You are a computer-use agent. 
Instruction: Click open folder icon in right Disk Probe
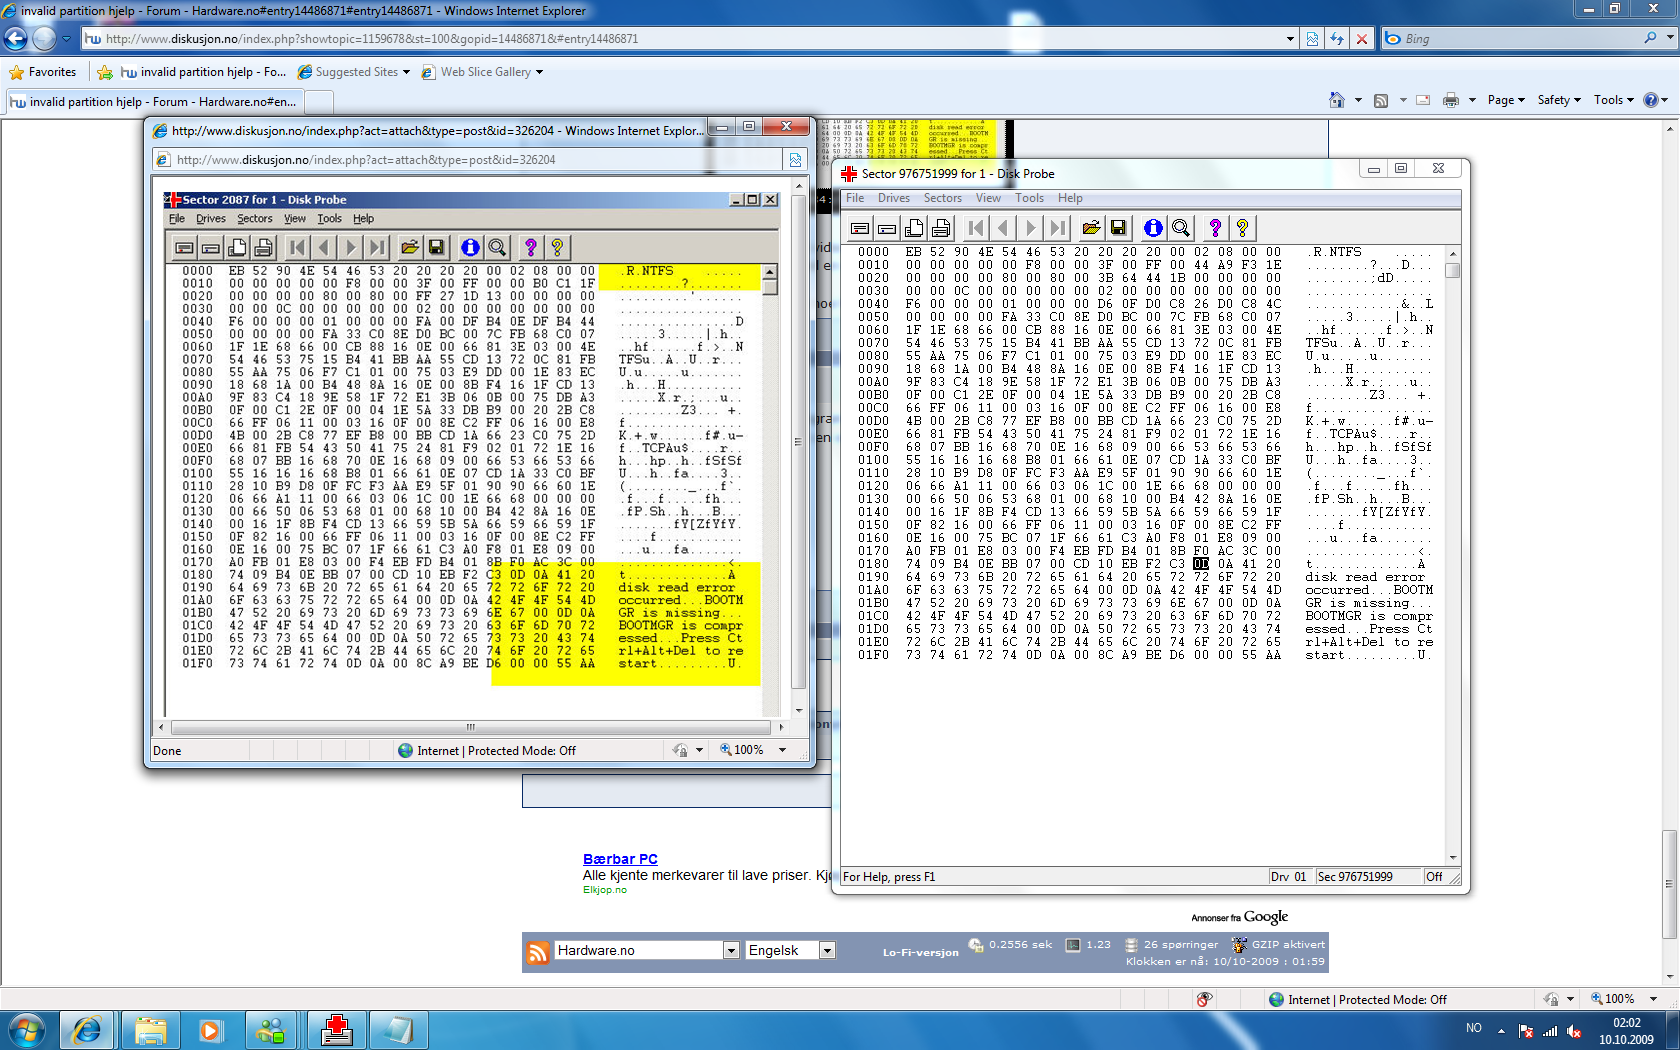(x=1091, y=228)
